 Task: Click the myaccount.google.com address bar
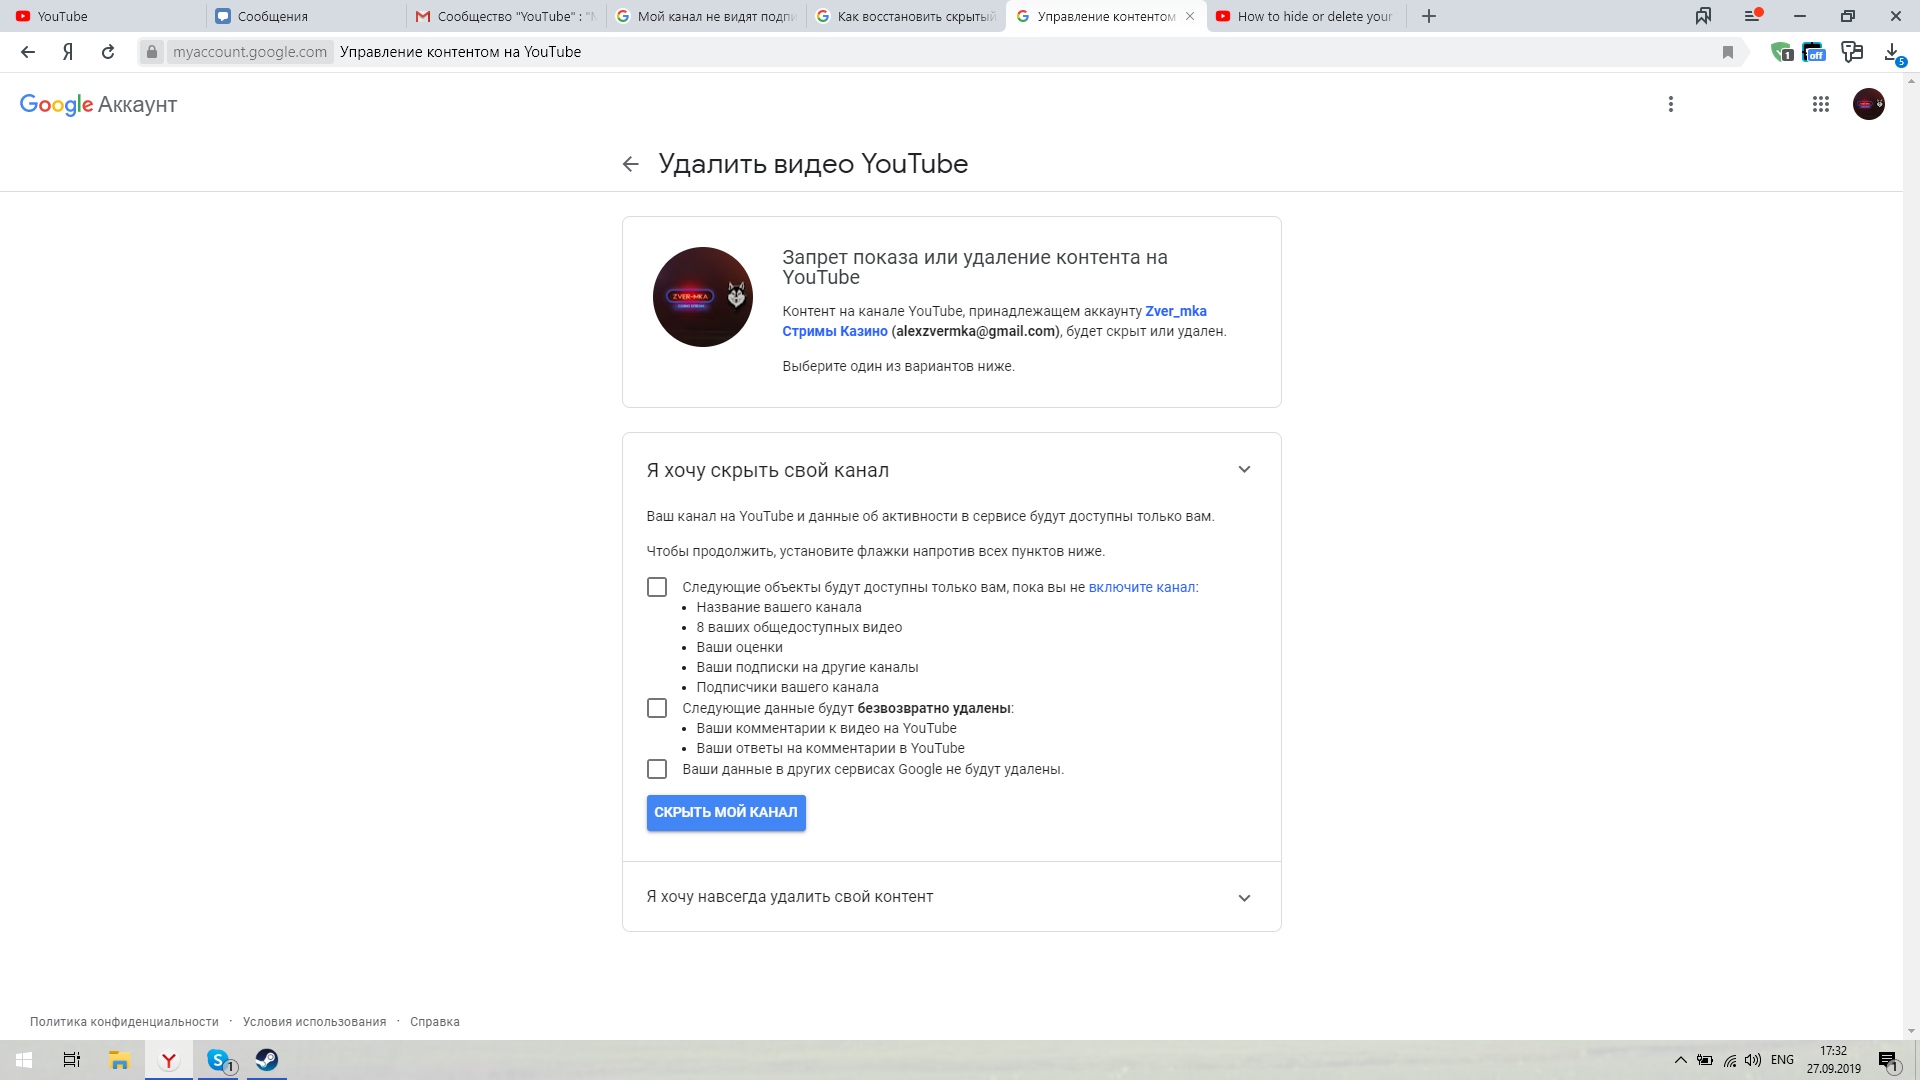coord(249,52)
